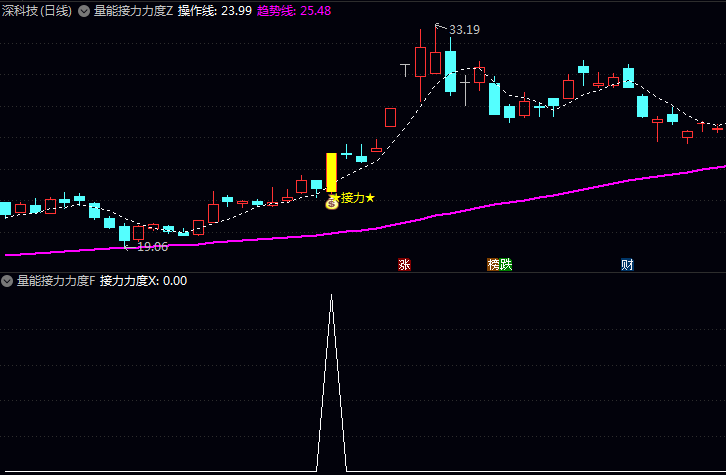This screenshot has width=726, height=475.
Task: Select the yellow relay signal candlestick
Action: 332,173
